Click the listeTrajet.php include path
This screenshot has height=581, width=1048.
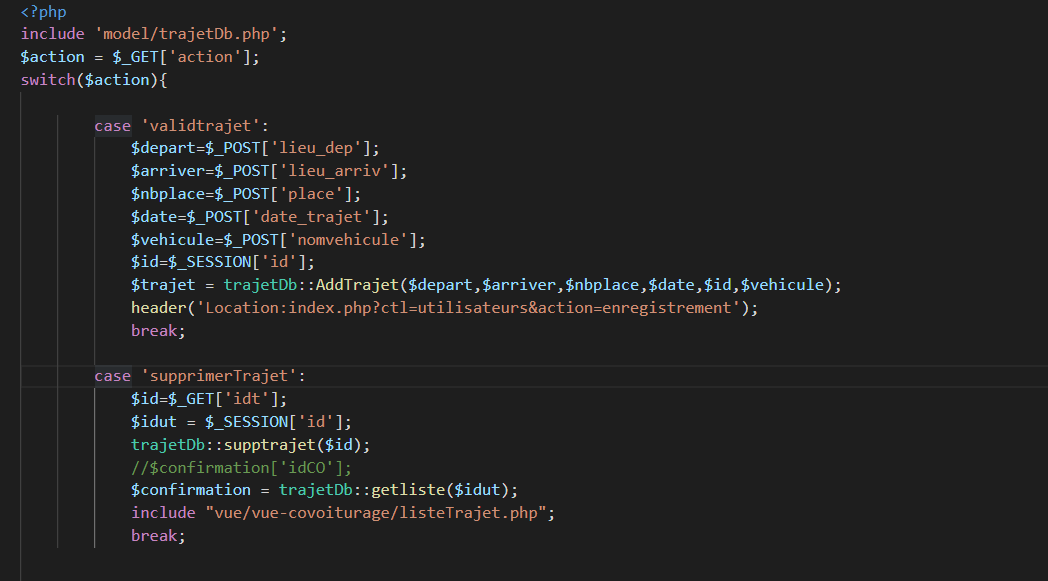(379, 513)
